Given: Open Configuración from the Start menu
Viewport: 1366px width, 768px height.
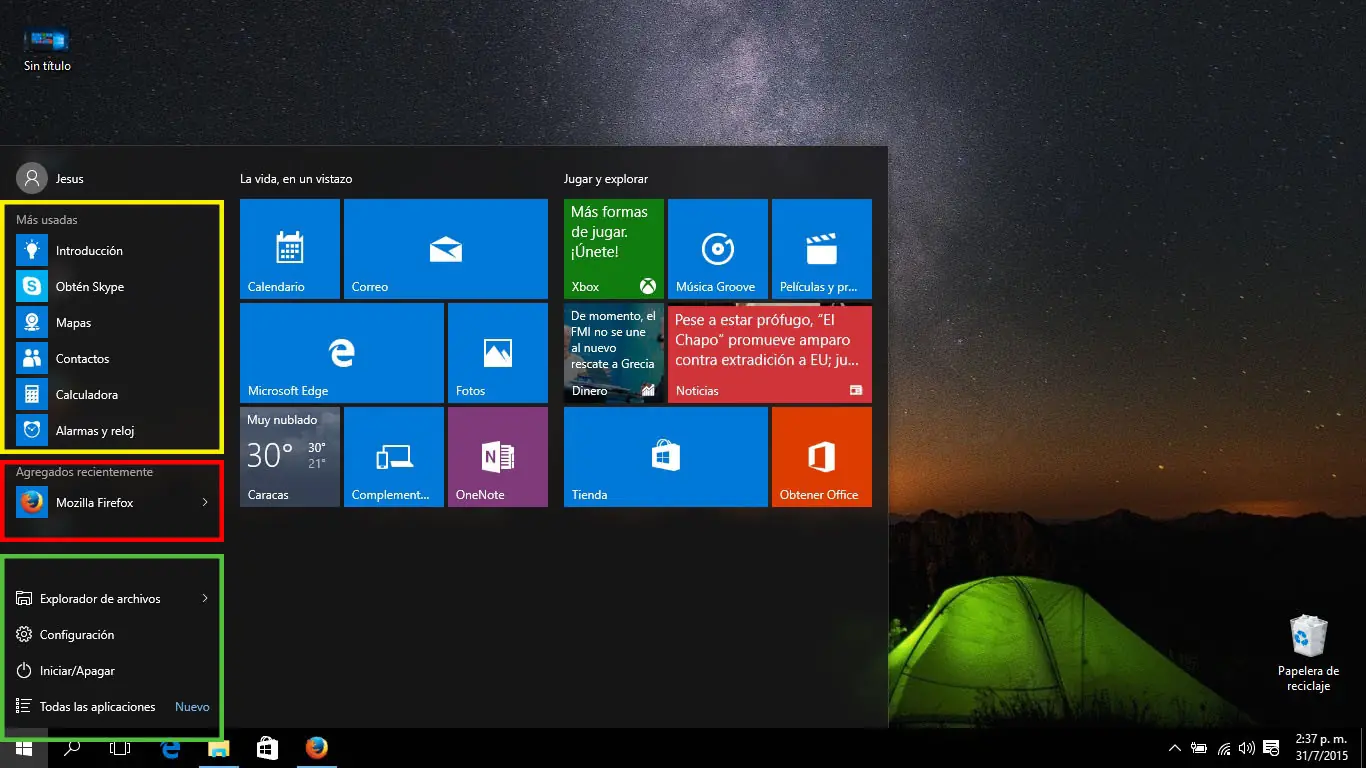Looking at the screenshot, I should click(x=77, y=635).
